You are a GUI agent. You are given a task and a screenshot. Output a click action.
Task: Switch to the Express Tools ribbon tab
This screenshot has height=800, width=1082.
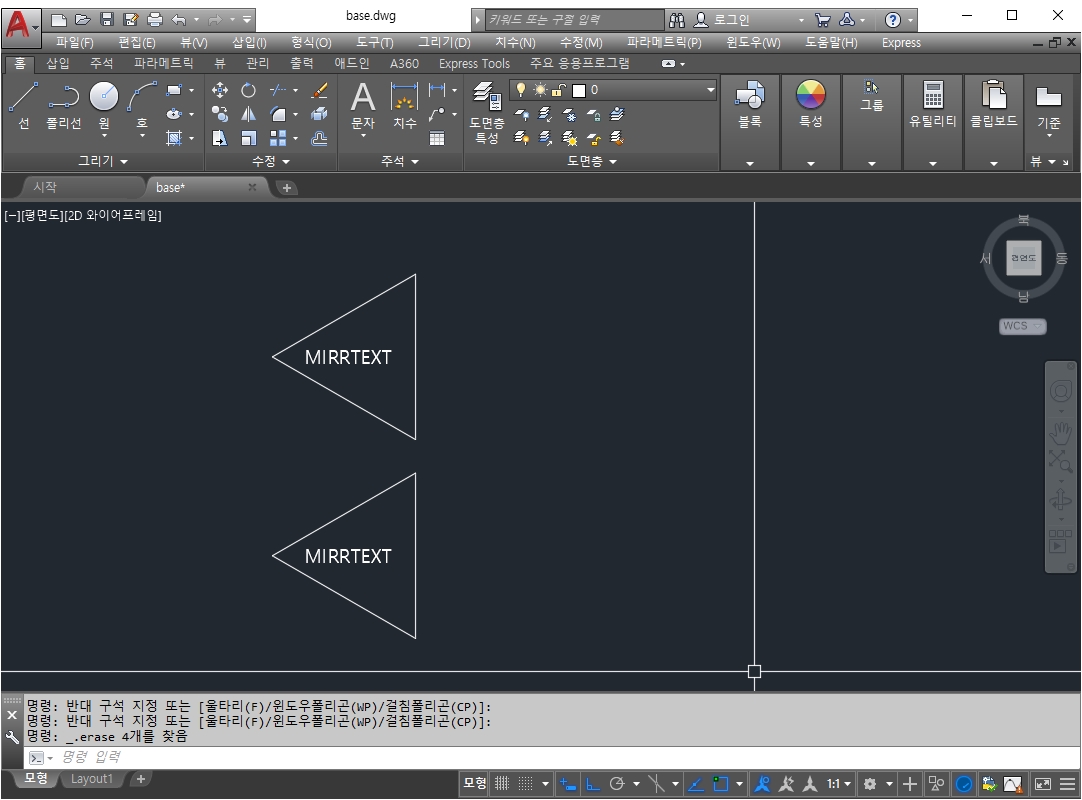click(x=474, y=63)
